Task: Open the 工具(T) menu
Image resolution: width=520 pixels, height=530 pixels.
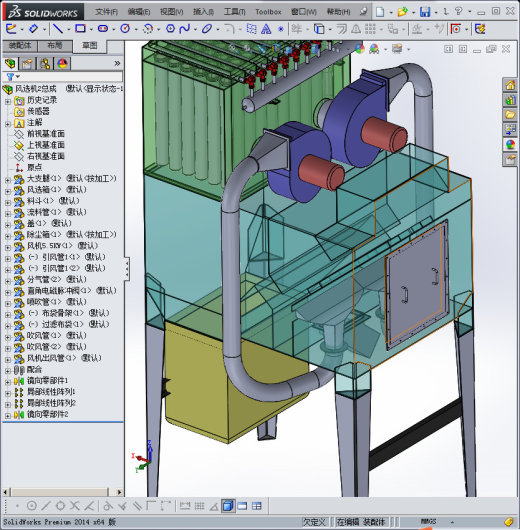Action: click(235, 12)
